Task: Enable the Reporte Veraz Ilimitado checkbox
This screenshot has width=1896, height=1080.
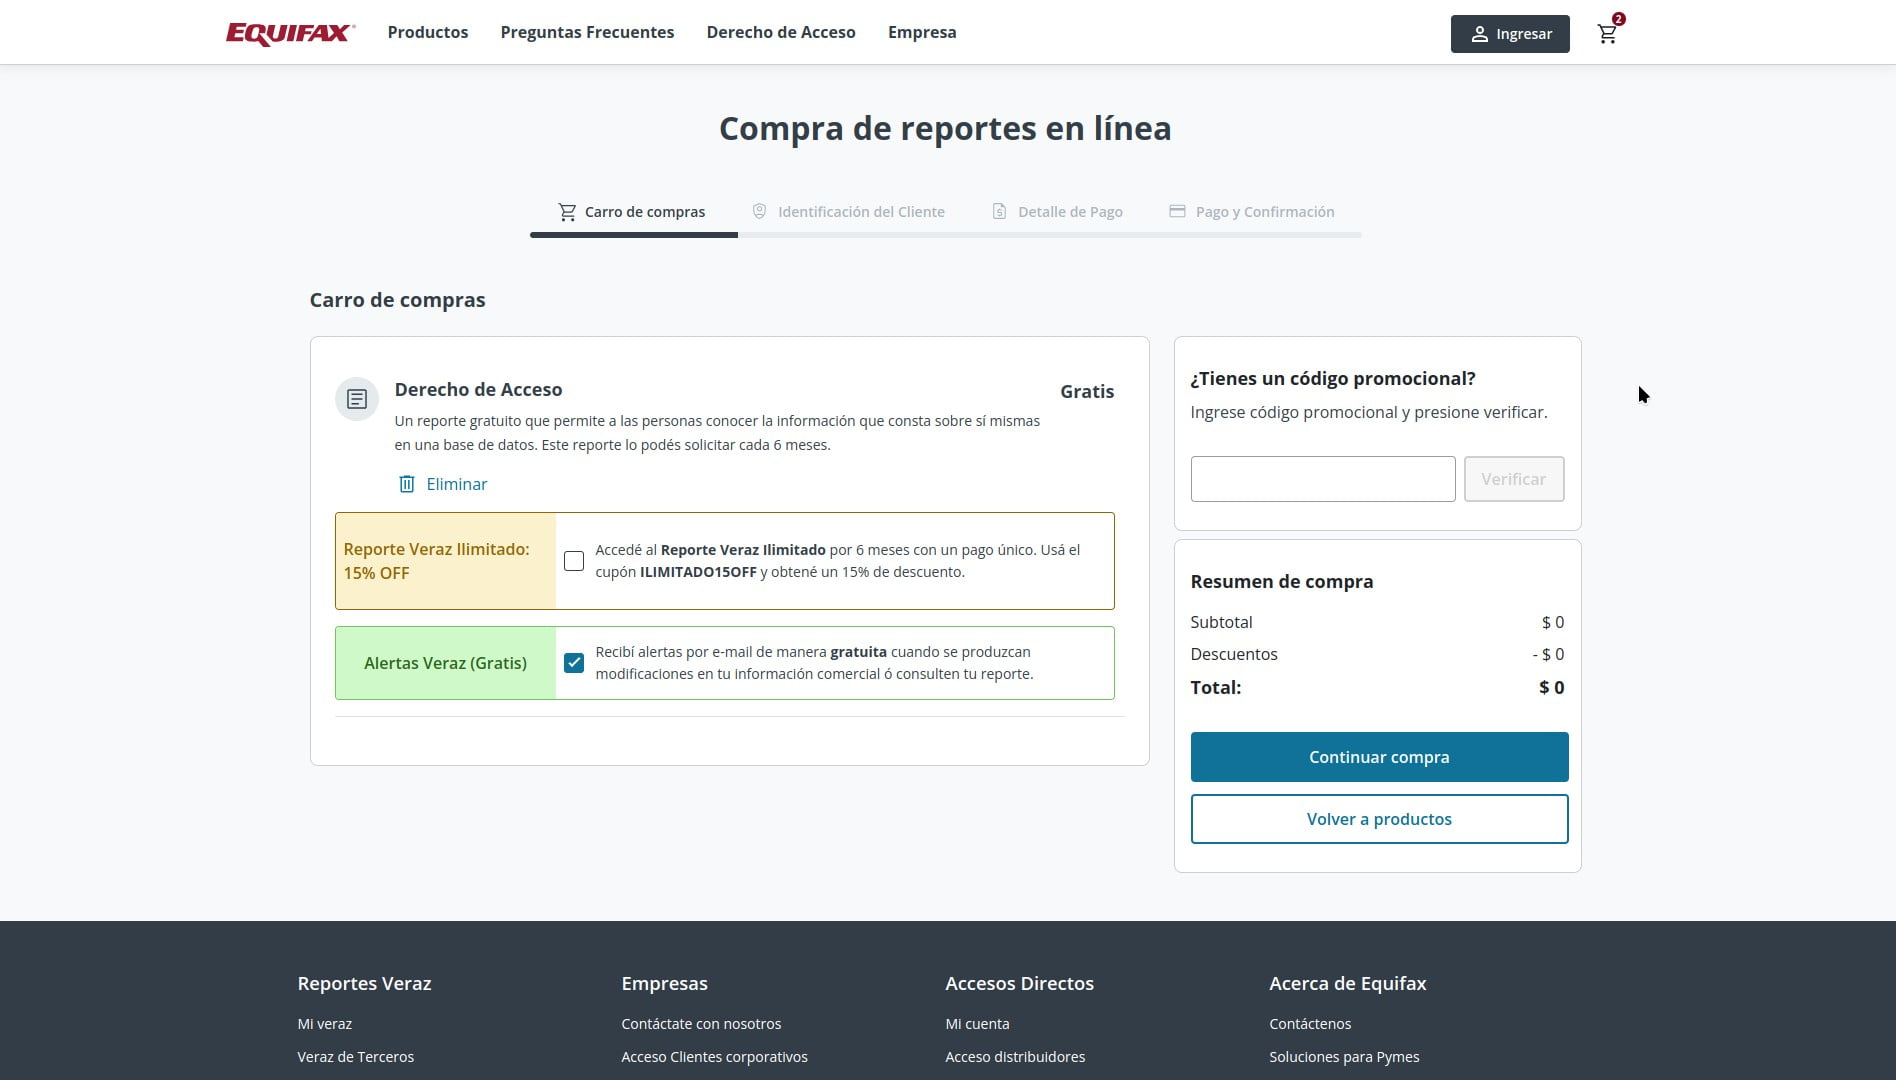Action: click(574, 561)
